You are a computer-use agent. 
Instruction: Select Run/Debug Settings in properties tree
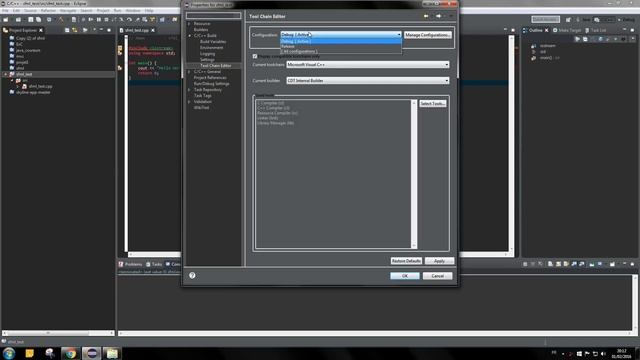pyautogui.click(x=211, y=84)
